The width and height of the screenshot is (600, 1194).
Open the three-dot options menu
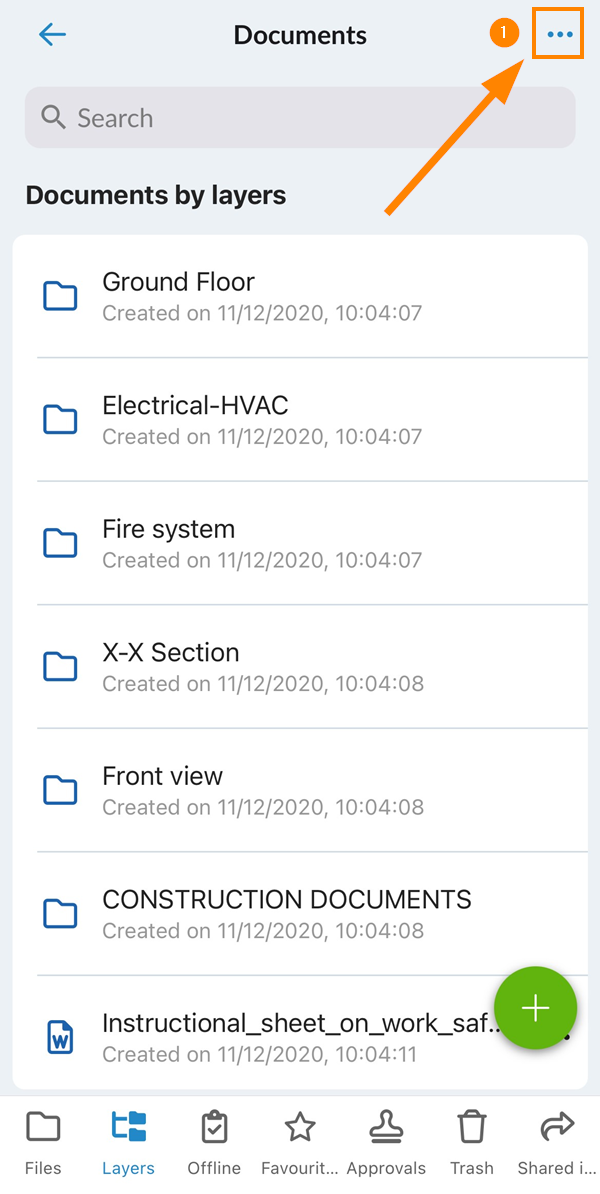[557, 33]
